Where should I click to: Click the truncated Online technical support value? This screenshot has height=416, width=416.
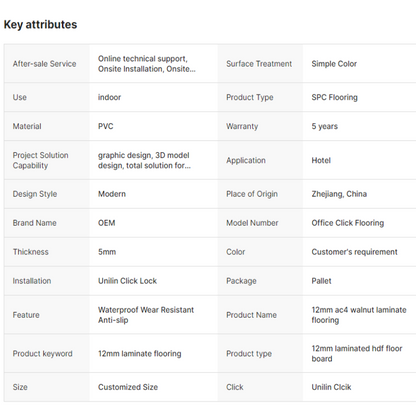coord(147,64)
